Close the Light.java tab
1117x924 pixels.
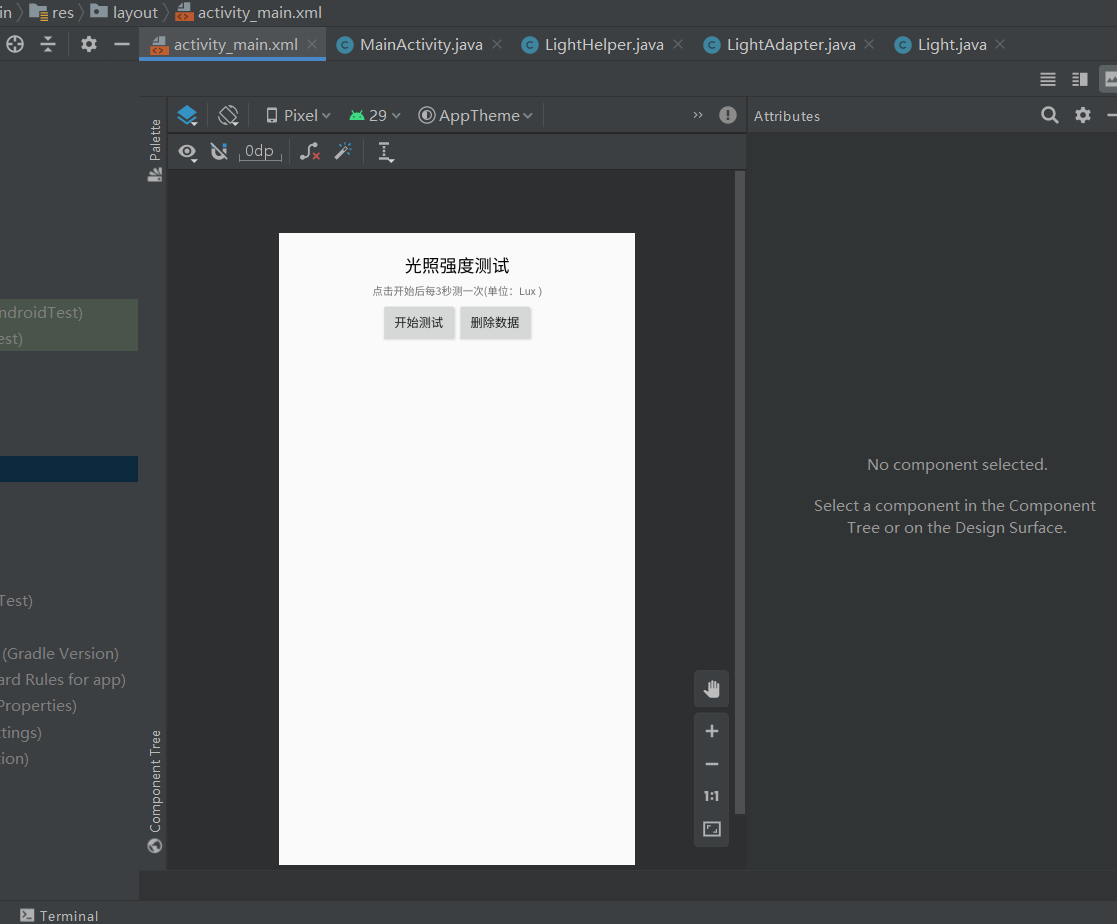[1000, 44]
